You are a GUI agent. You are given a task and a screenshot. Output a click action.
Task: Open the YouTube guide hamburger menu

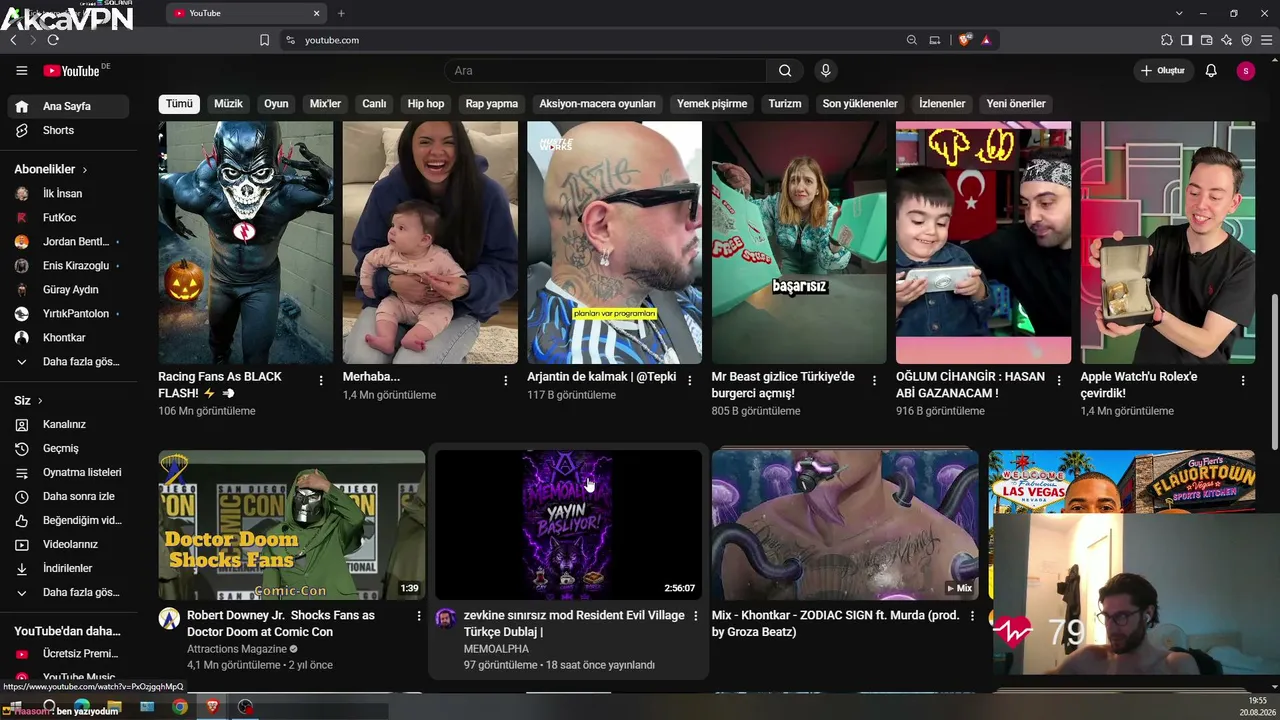click(x=22, y=71)
